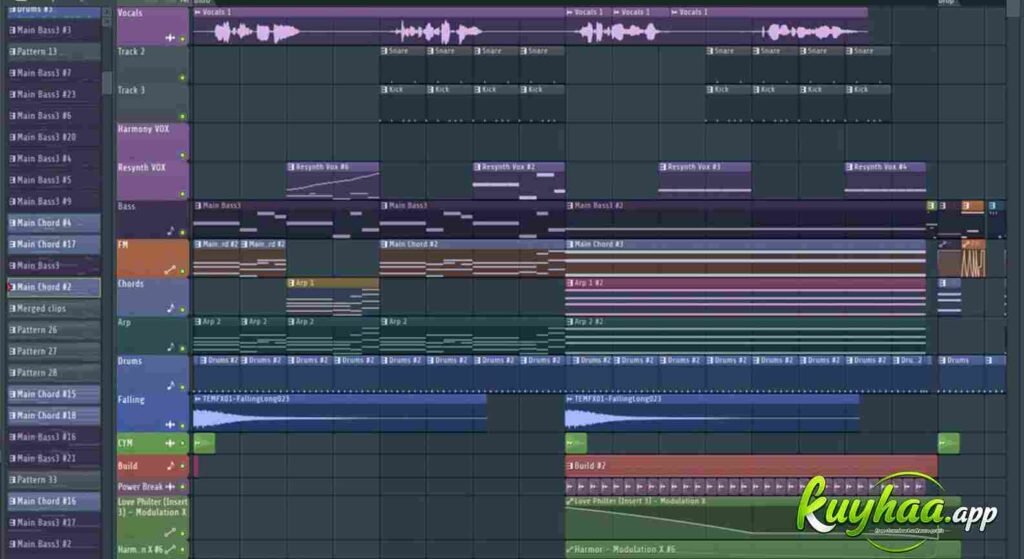Click the note icon on the Drums track
Screen dimensions: 1024x559
(x=171, y=385)
